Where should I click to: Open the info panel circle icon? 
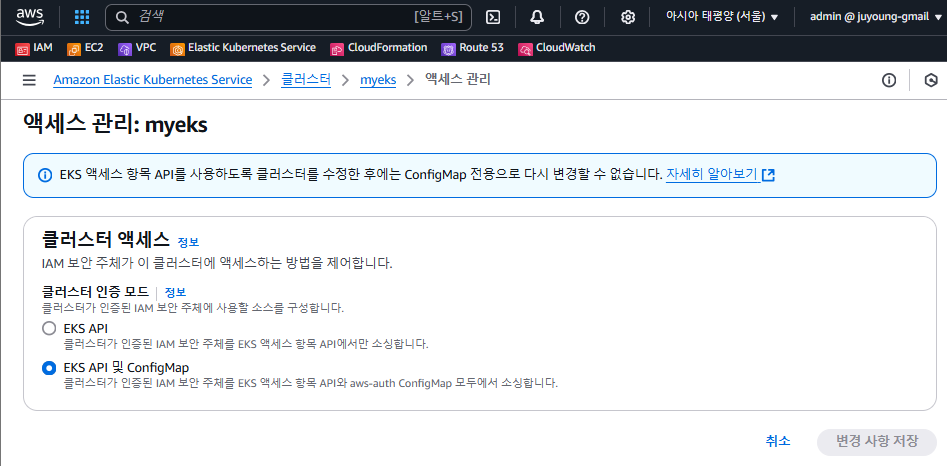[888, 80]
